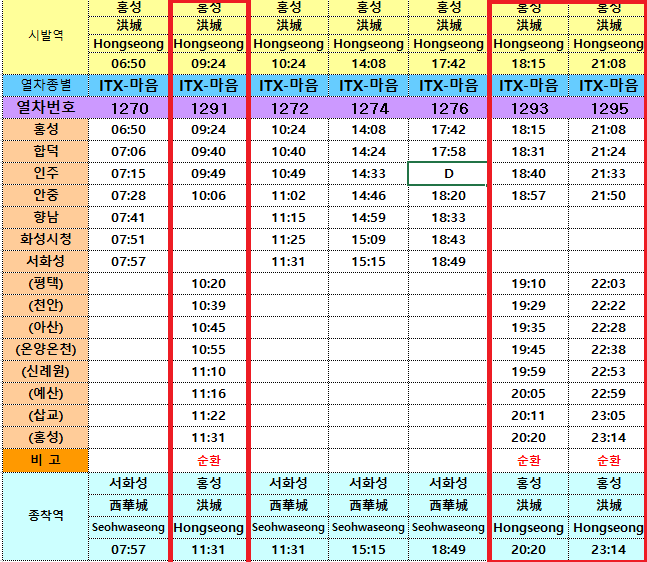Click the 안중 station label

46,195
